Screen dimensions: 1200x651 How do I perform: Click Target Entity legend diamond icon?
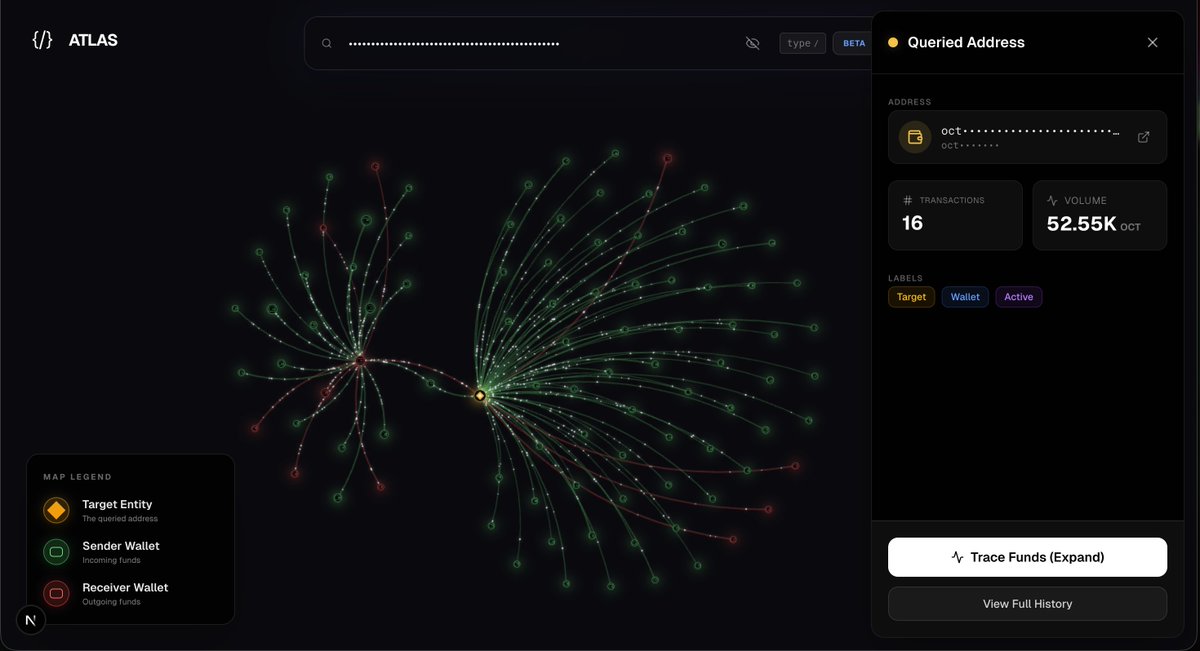(56, 511)
